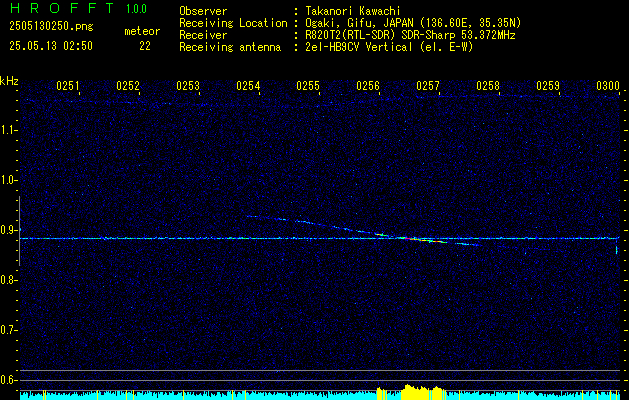Click the 0258 time marker
The image size is (629, 400).
(488, 85)
